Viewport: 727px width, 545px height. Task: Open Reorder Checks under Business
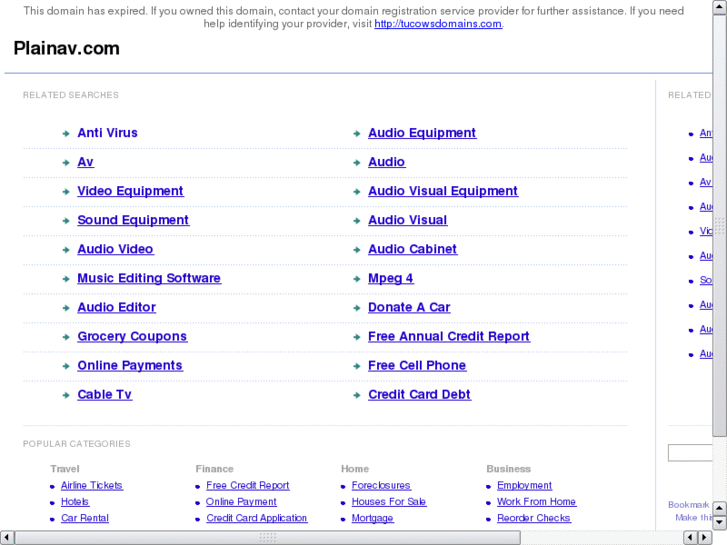pos(534,518)
